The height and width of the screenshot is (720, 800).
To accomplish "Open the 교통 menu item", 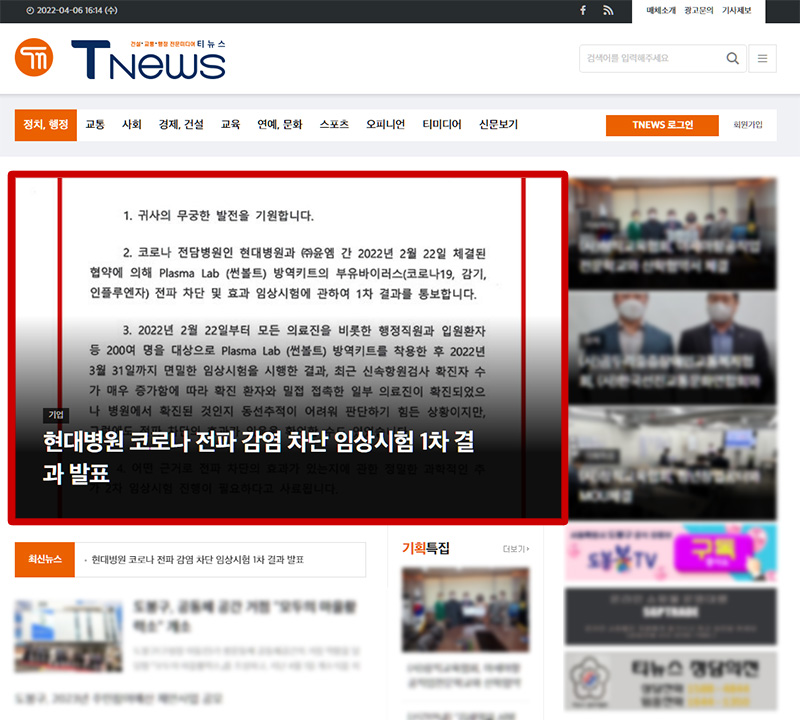I will pos(95,125).
